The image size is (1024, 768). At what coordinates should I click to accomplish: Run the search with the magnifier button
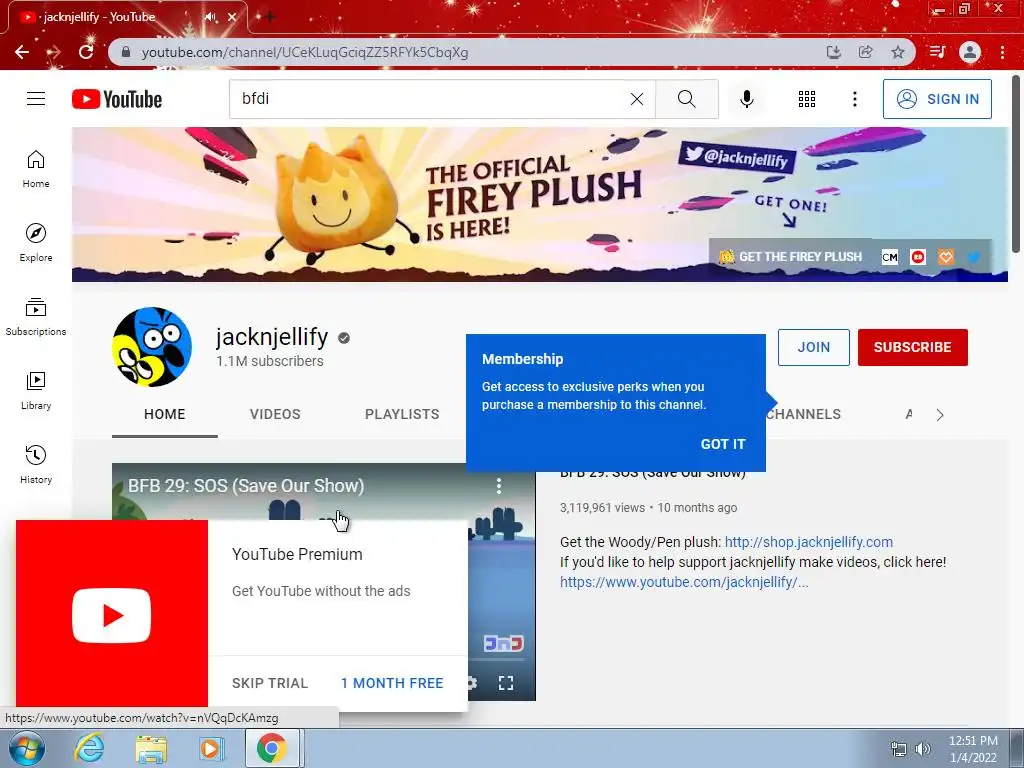point(686,99)
